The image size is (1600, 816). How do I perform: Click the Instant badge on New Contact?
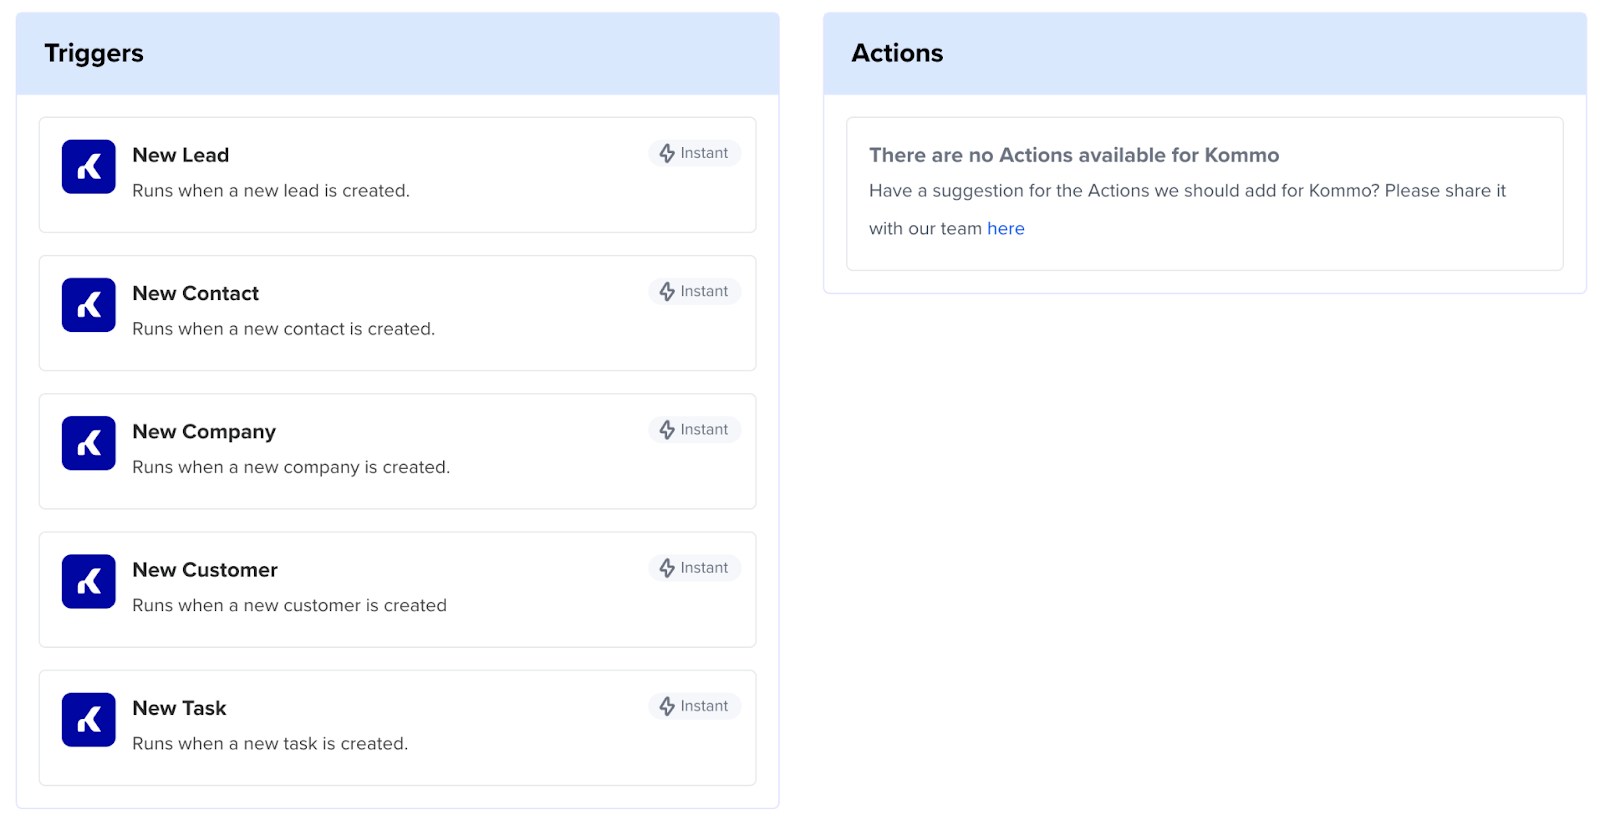(694, 291)
